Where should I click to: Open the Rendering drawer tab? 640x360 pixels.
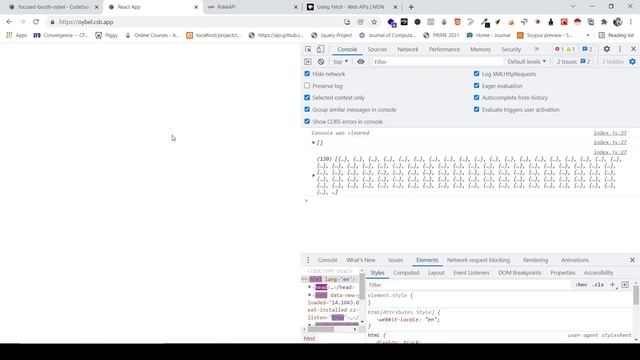click(535, 260)
